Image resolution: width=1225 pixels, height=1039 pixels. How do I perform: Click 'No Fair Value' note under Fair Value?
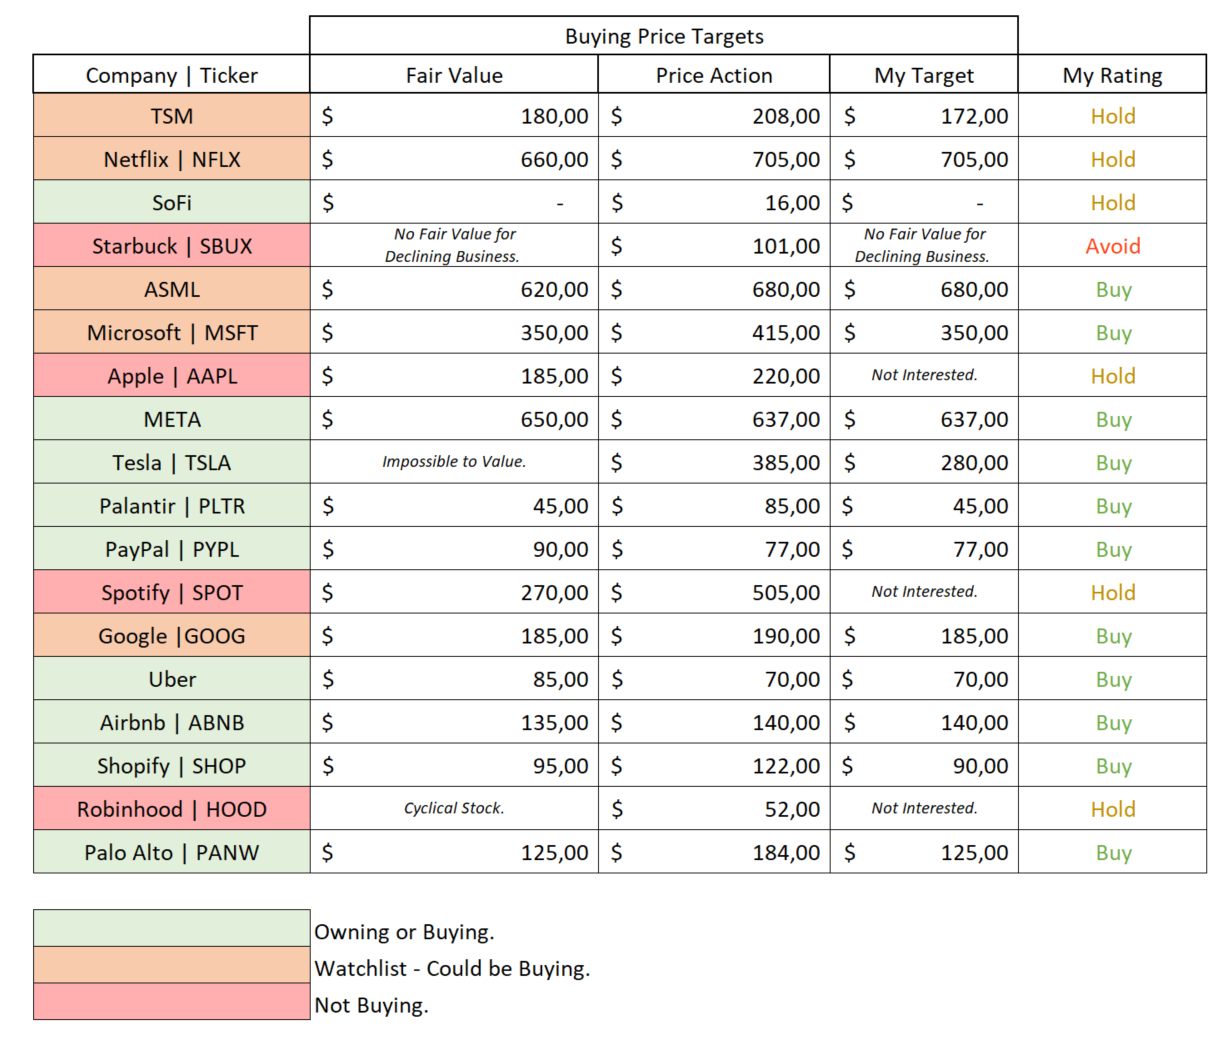pyautogui.click(x=454, y=246)
